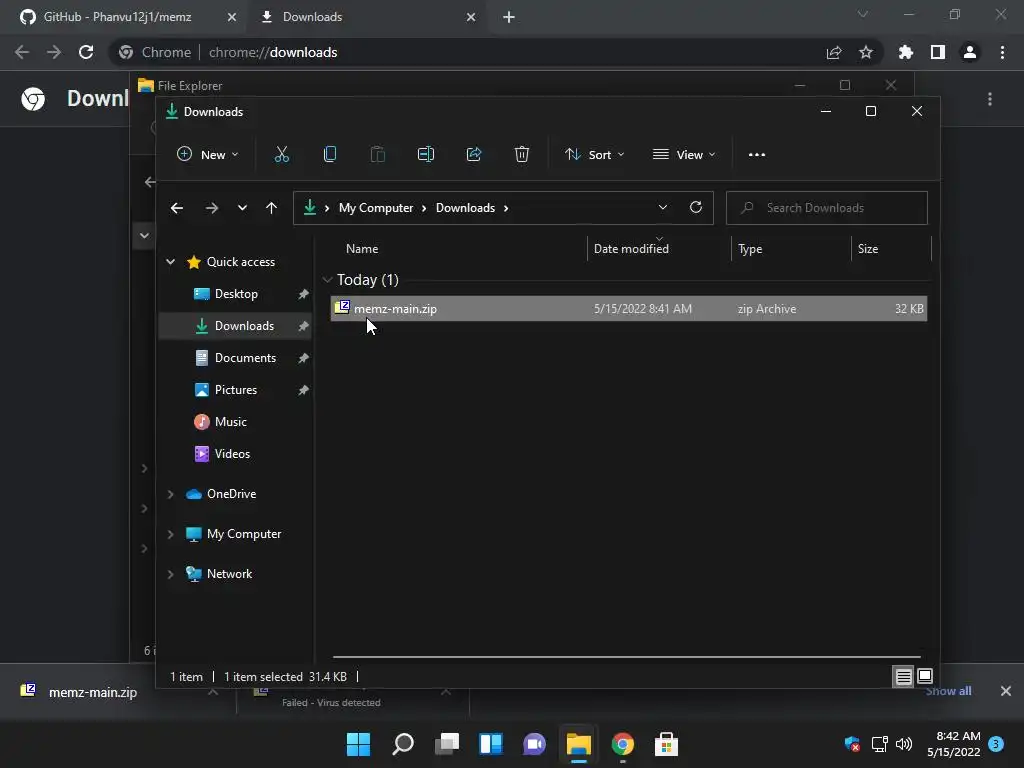Viewport: 1024px width, 768px height.
Task: Open Microsoft Store from the taskbar
Action: coord(667,744)
